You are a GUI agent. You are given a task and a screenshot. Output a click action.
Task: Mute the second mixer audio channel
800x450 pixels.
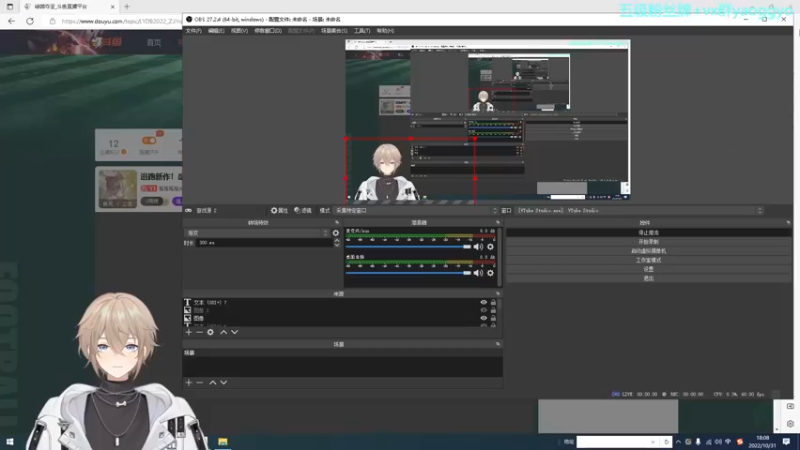478,273
